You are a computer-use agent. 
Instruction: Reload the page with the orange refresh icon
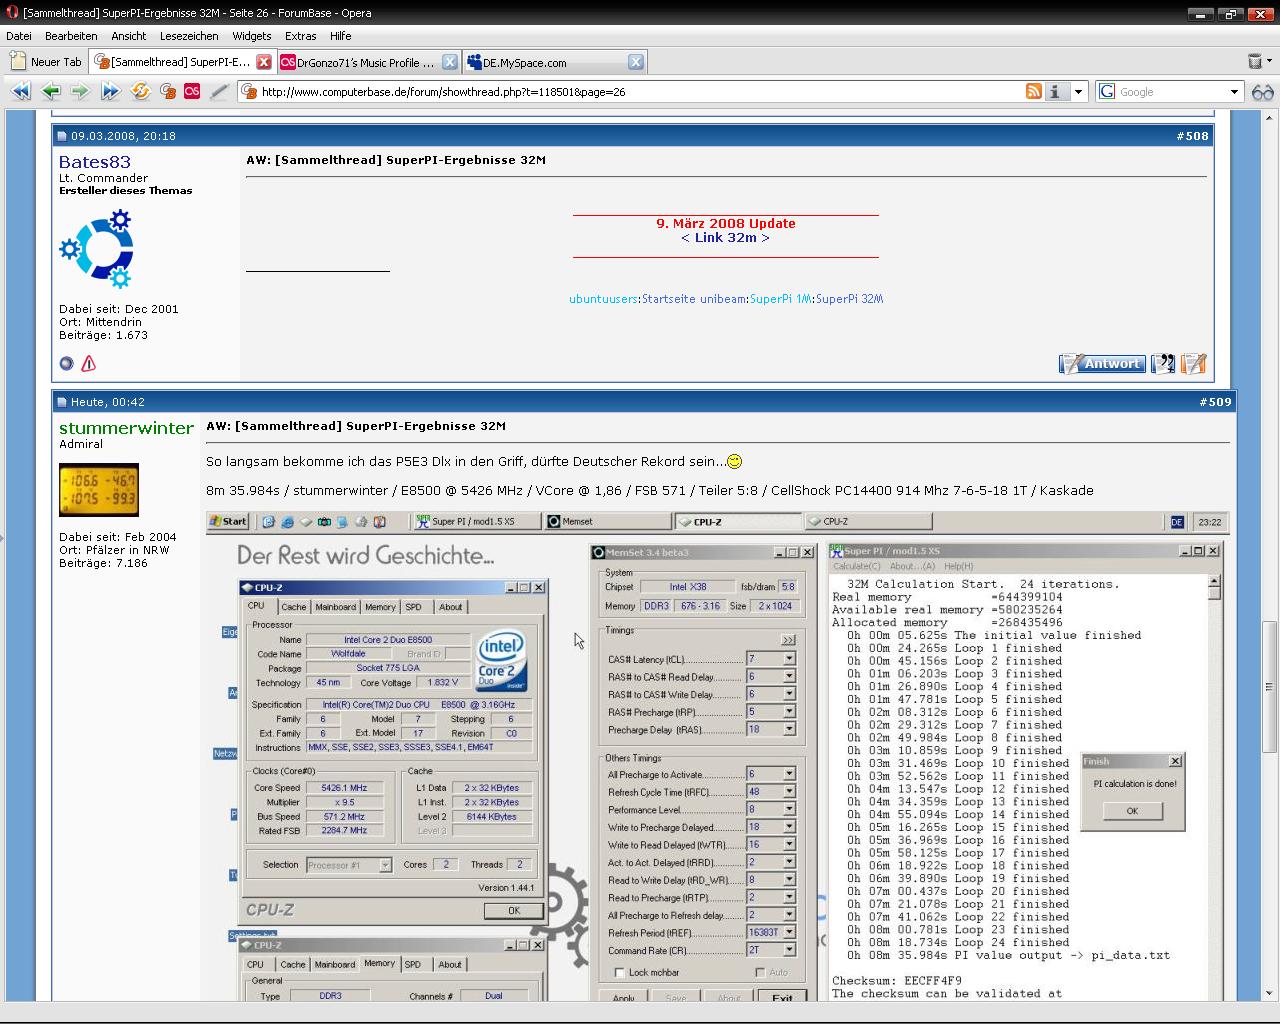(x=141, y=91)
